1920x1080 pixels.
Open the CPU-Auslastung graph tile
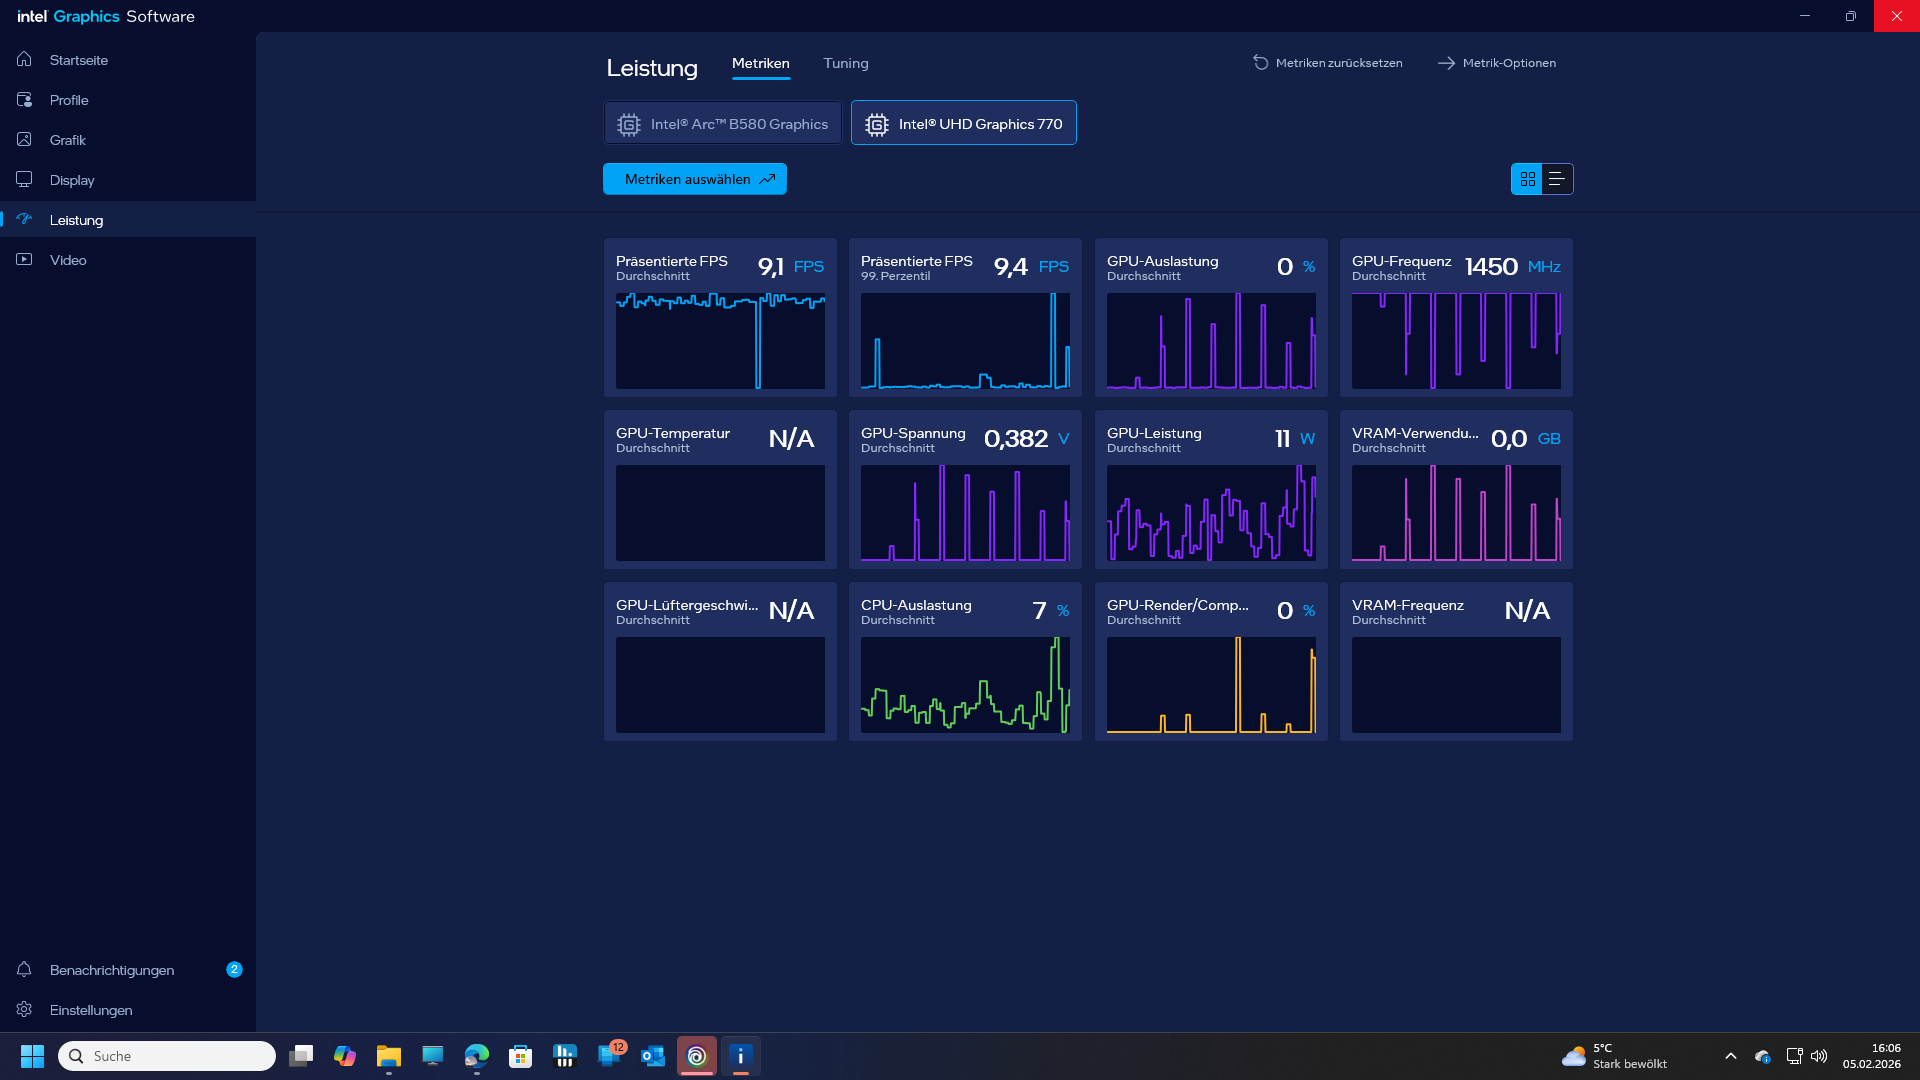tap(965, 661)
